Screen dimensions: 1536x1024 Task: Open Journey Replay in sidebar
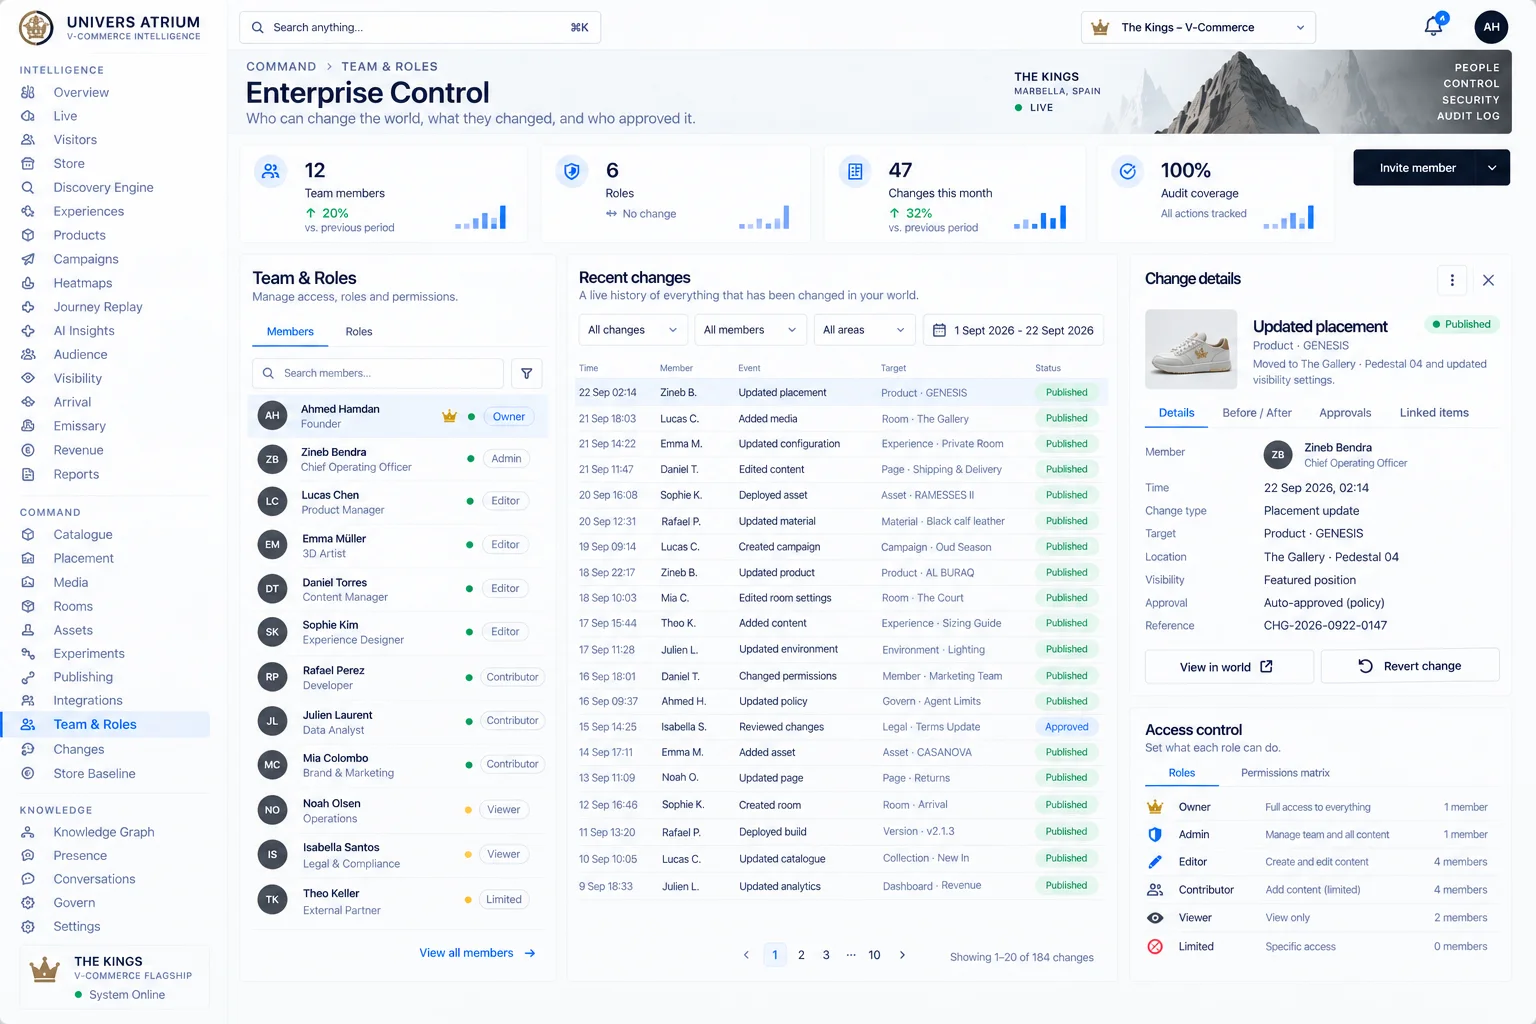98,307
